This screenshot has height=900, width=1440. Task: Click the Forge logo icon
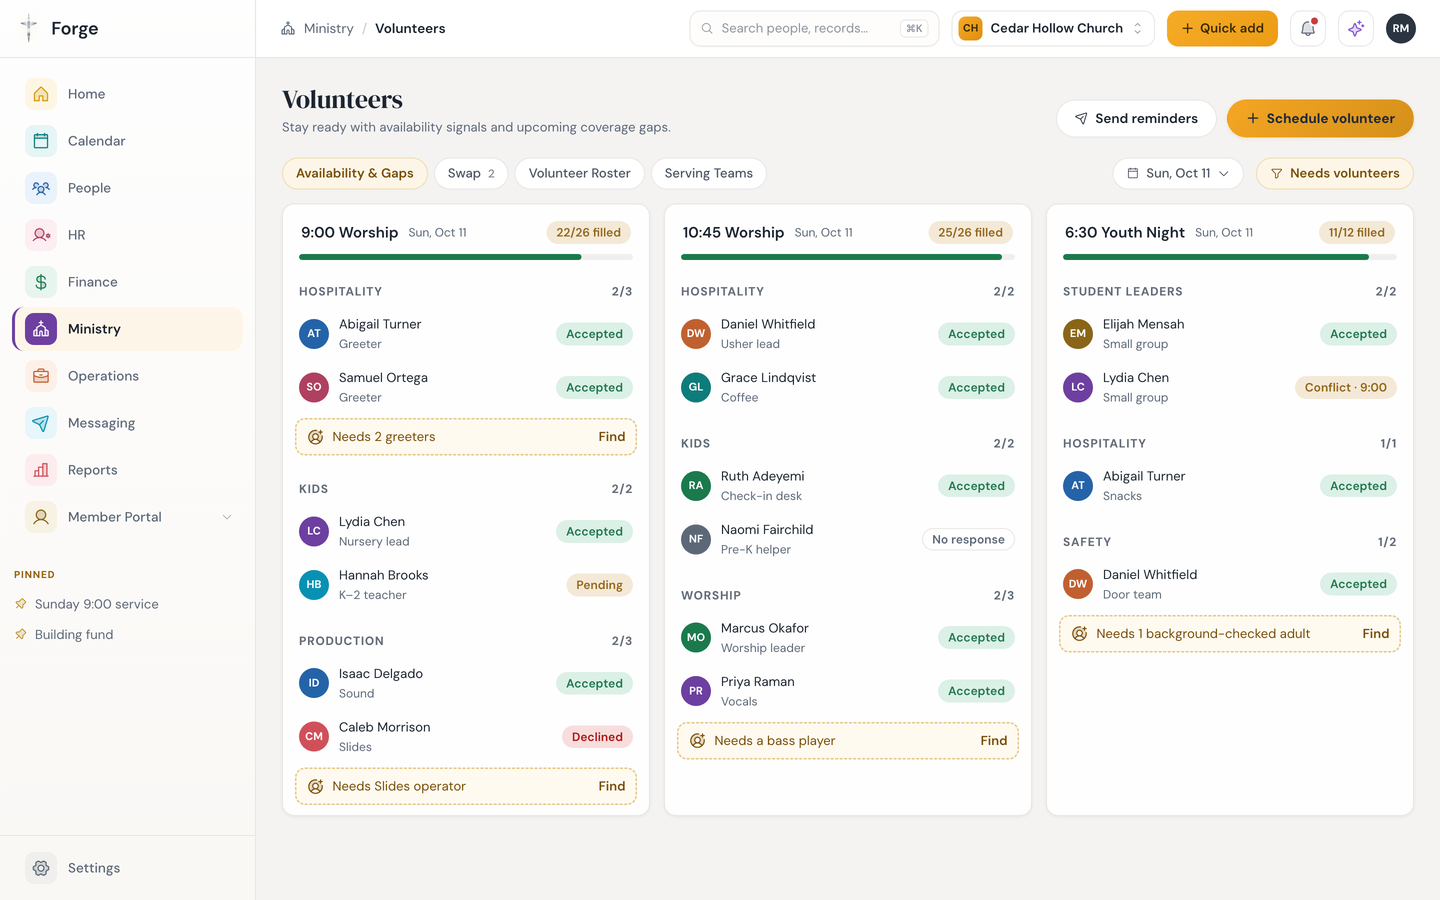tap(29, 28)
